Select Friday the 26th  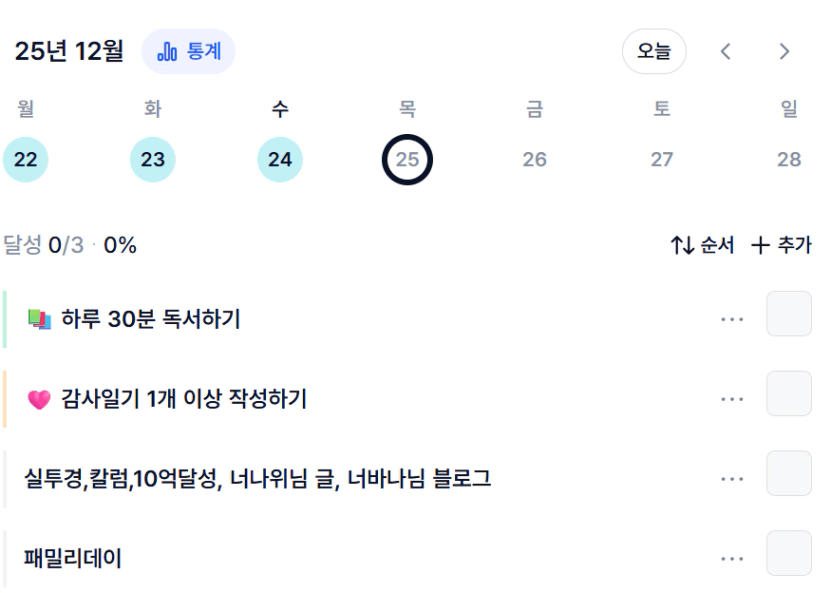(534, 160)
